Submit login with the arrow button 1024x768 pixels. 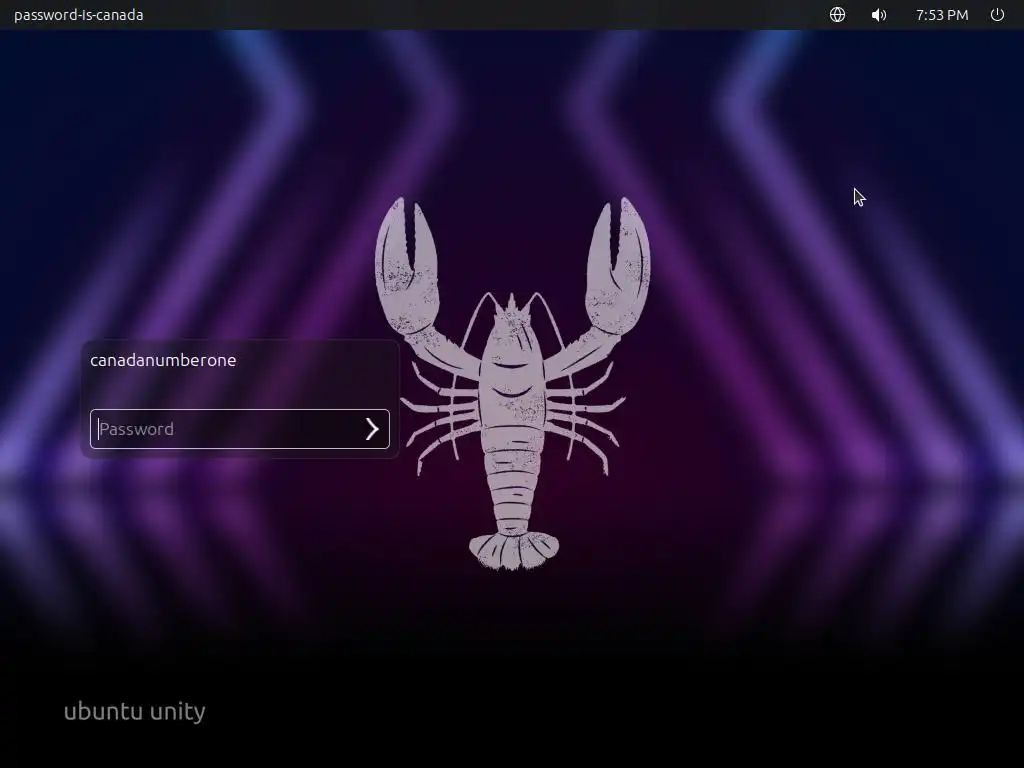click(x=372, y=429)
